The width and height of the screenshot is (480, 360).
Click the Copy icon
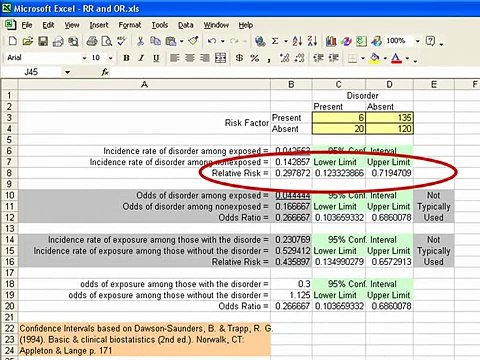pos(155,41)
